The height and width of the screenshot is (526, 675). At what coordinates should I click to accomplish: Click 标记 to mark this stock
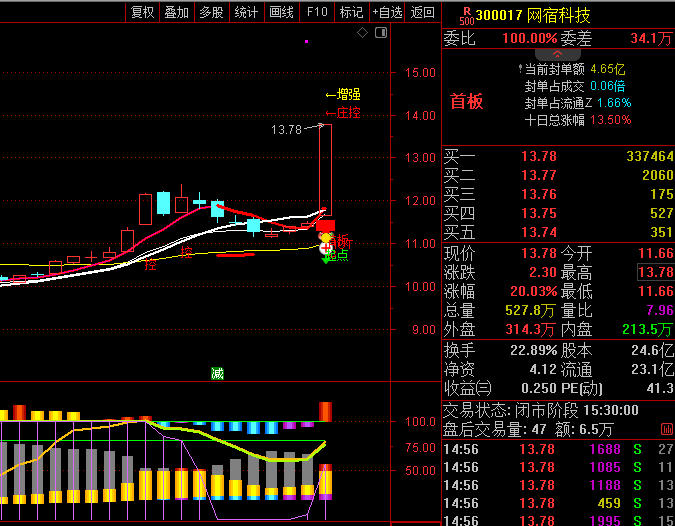(351, 12)
